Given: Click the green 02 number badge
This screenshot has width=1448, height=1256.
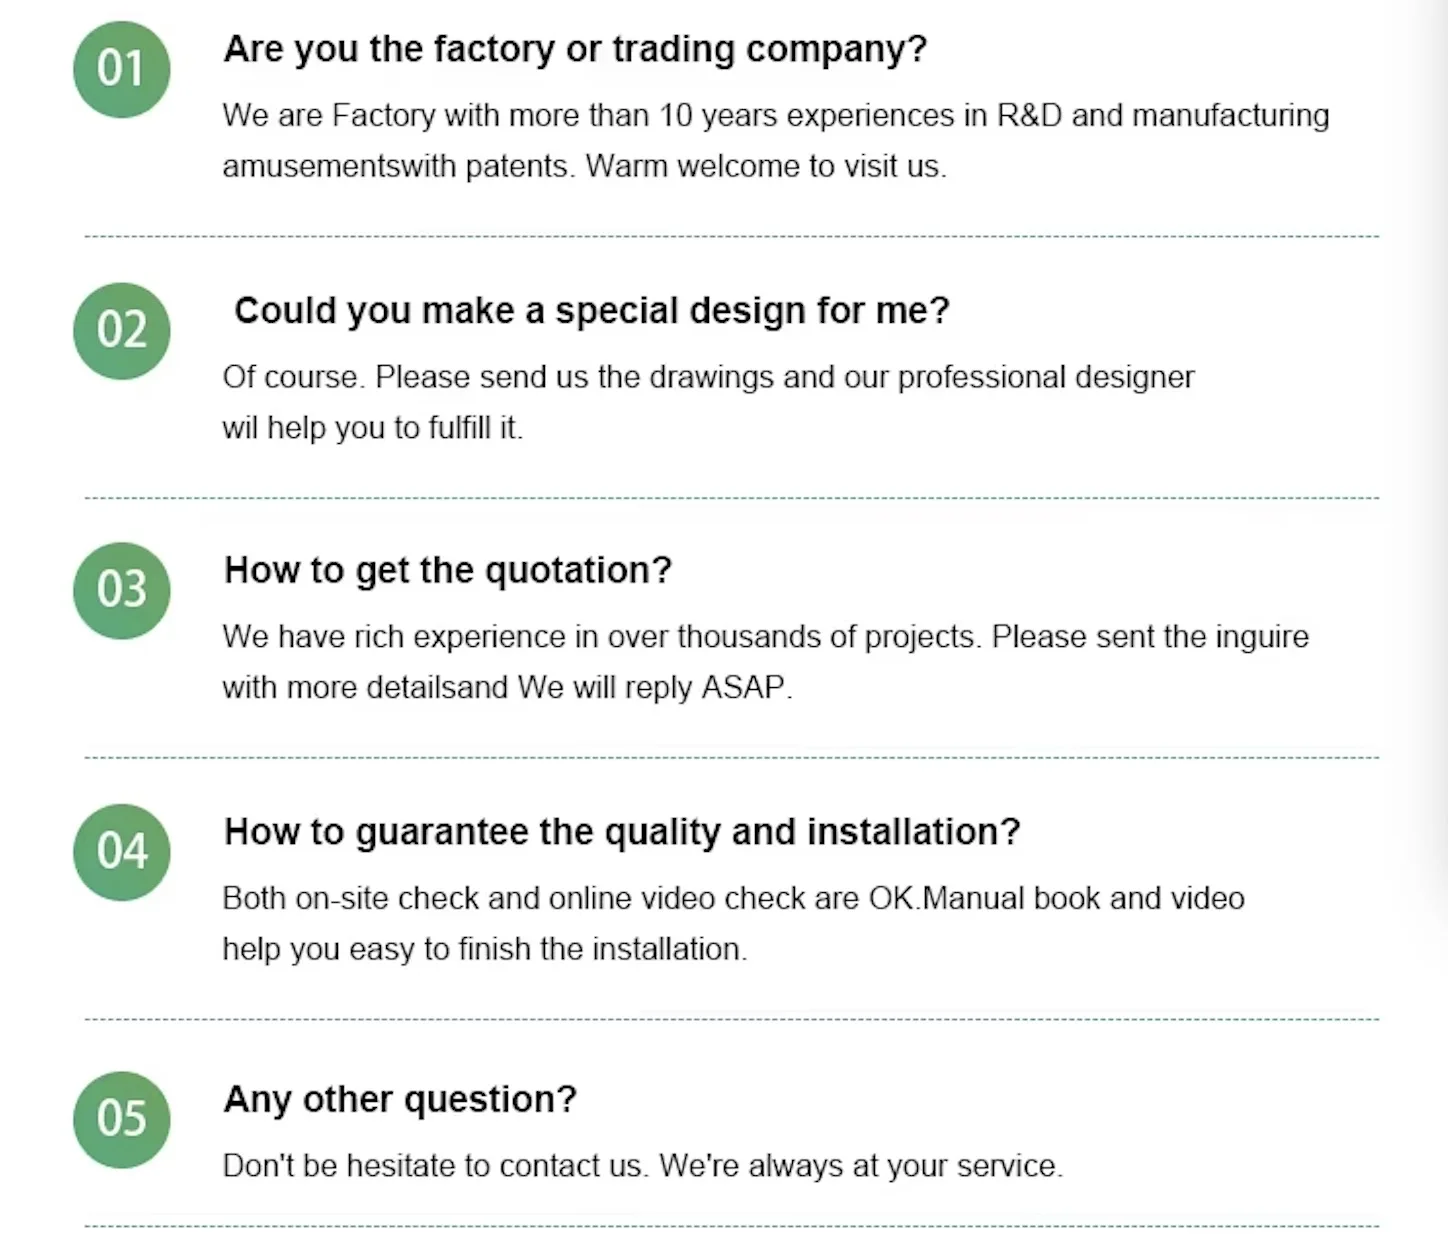Looking at the screenshot, I should click(x=121, y=330).
